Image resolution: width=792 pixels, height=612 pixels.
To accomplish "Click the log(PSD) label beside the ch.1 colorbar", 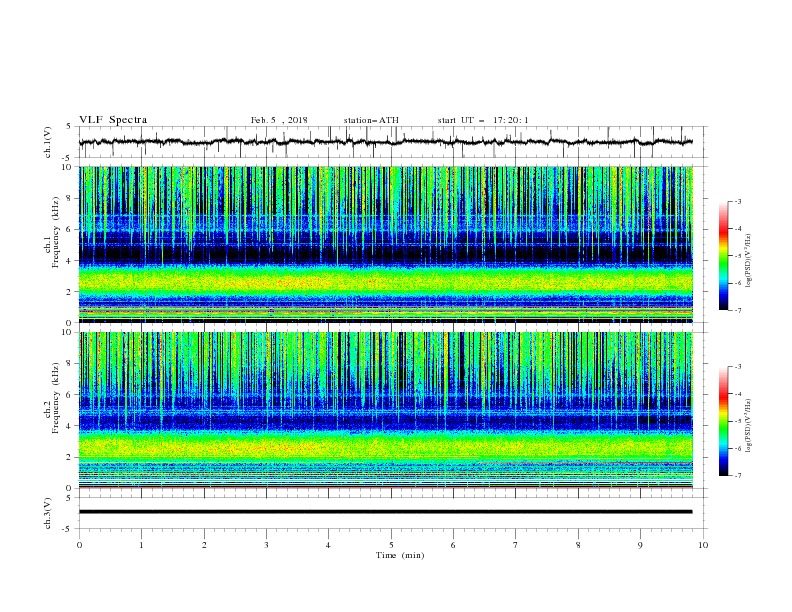I will point(748,261).
